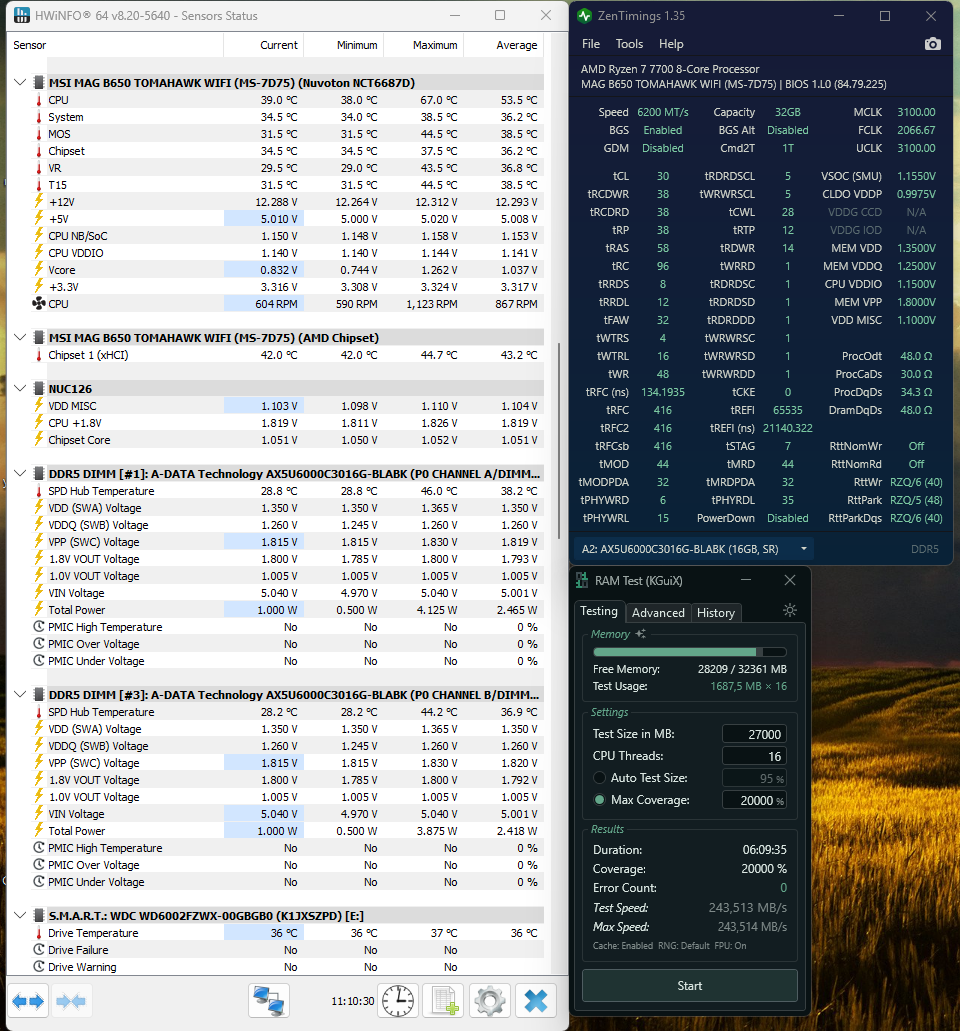Viewport: 960px width, 1031px height.
Task: Click the DIMM #3 memory chip icon
Action: pyautogui.click(x=39, y=694)
